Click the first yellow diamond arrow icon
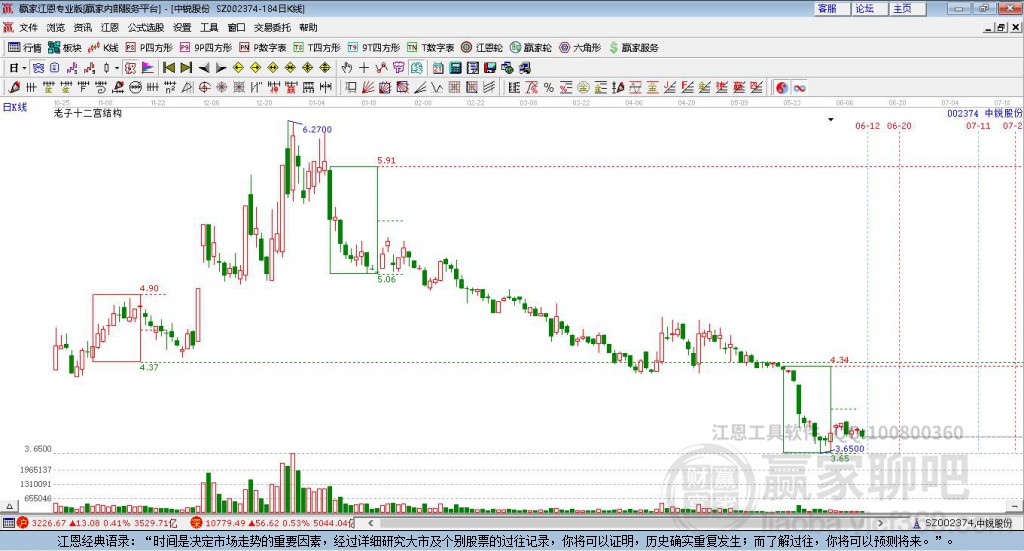The width and height of the screenshot is (1024, 551). (238, 68)
